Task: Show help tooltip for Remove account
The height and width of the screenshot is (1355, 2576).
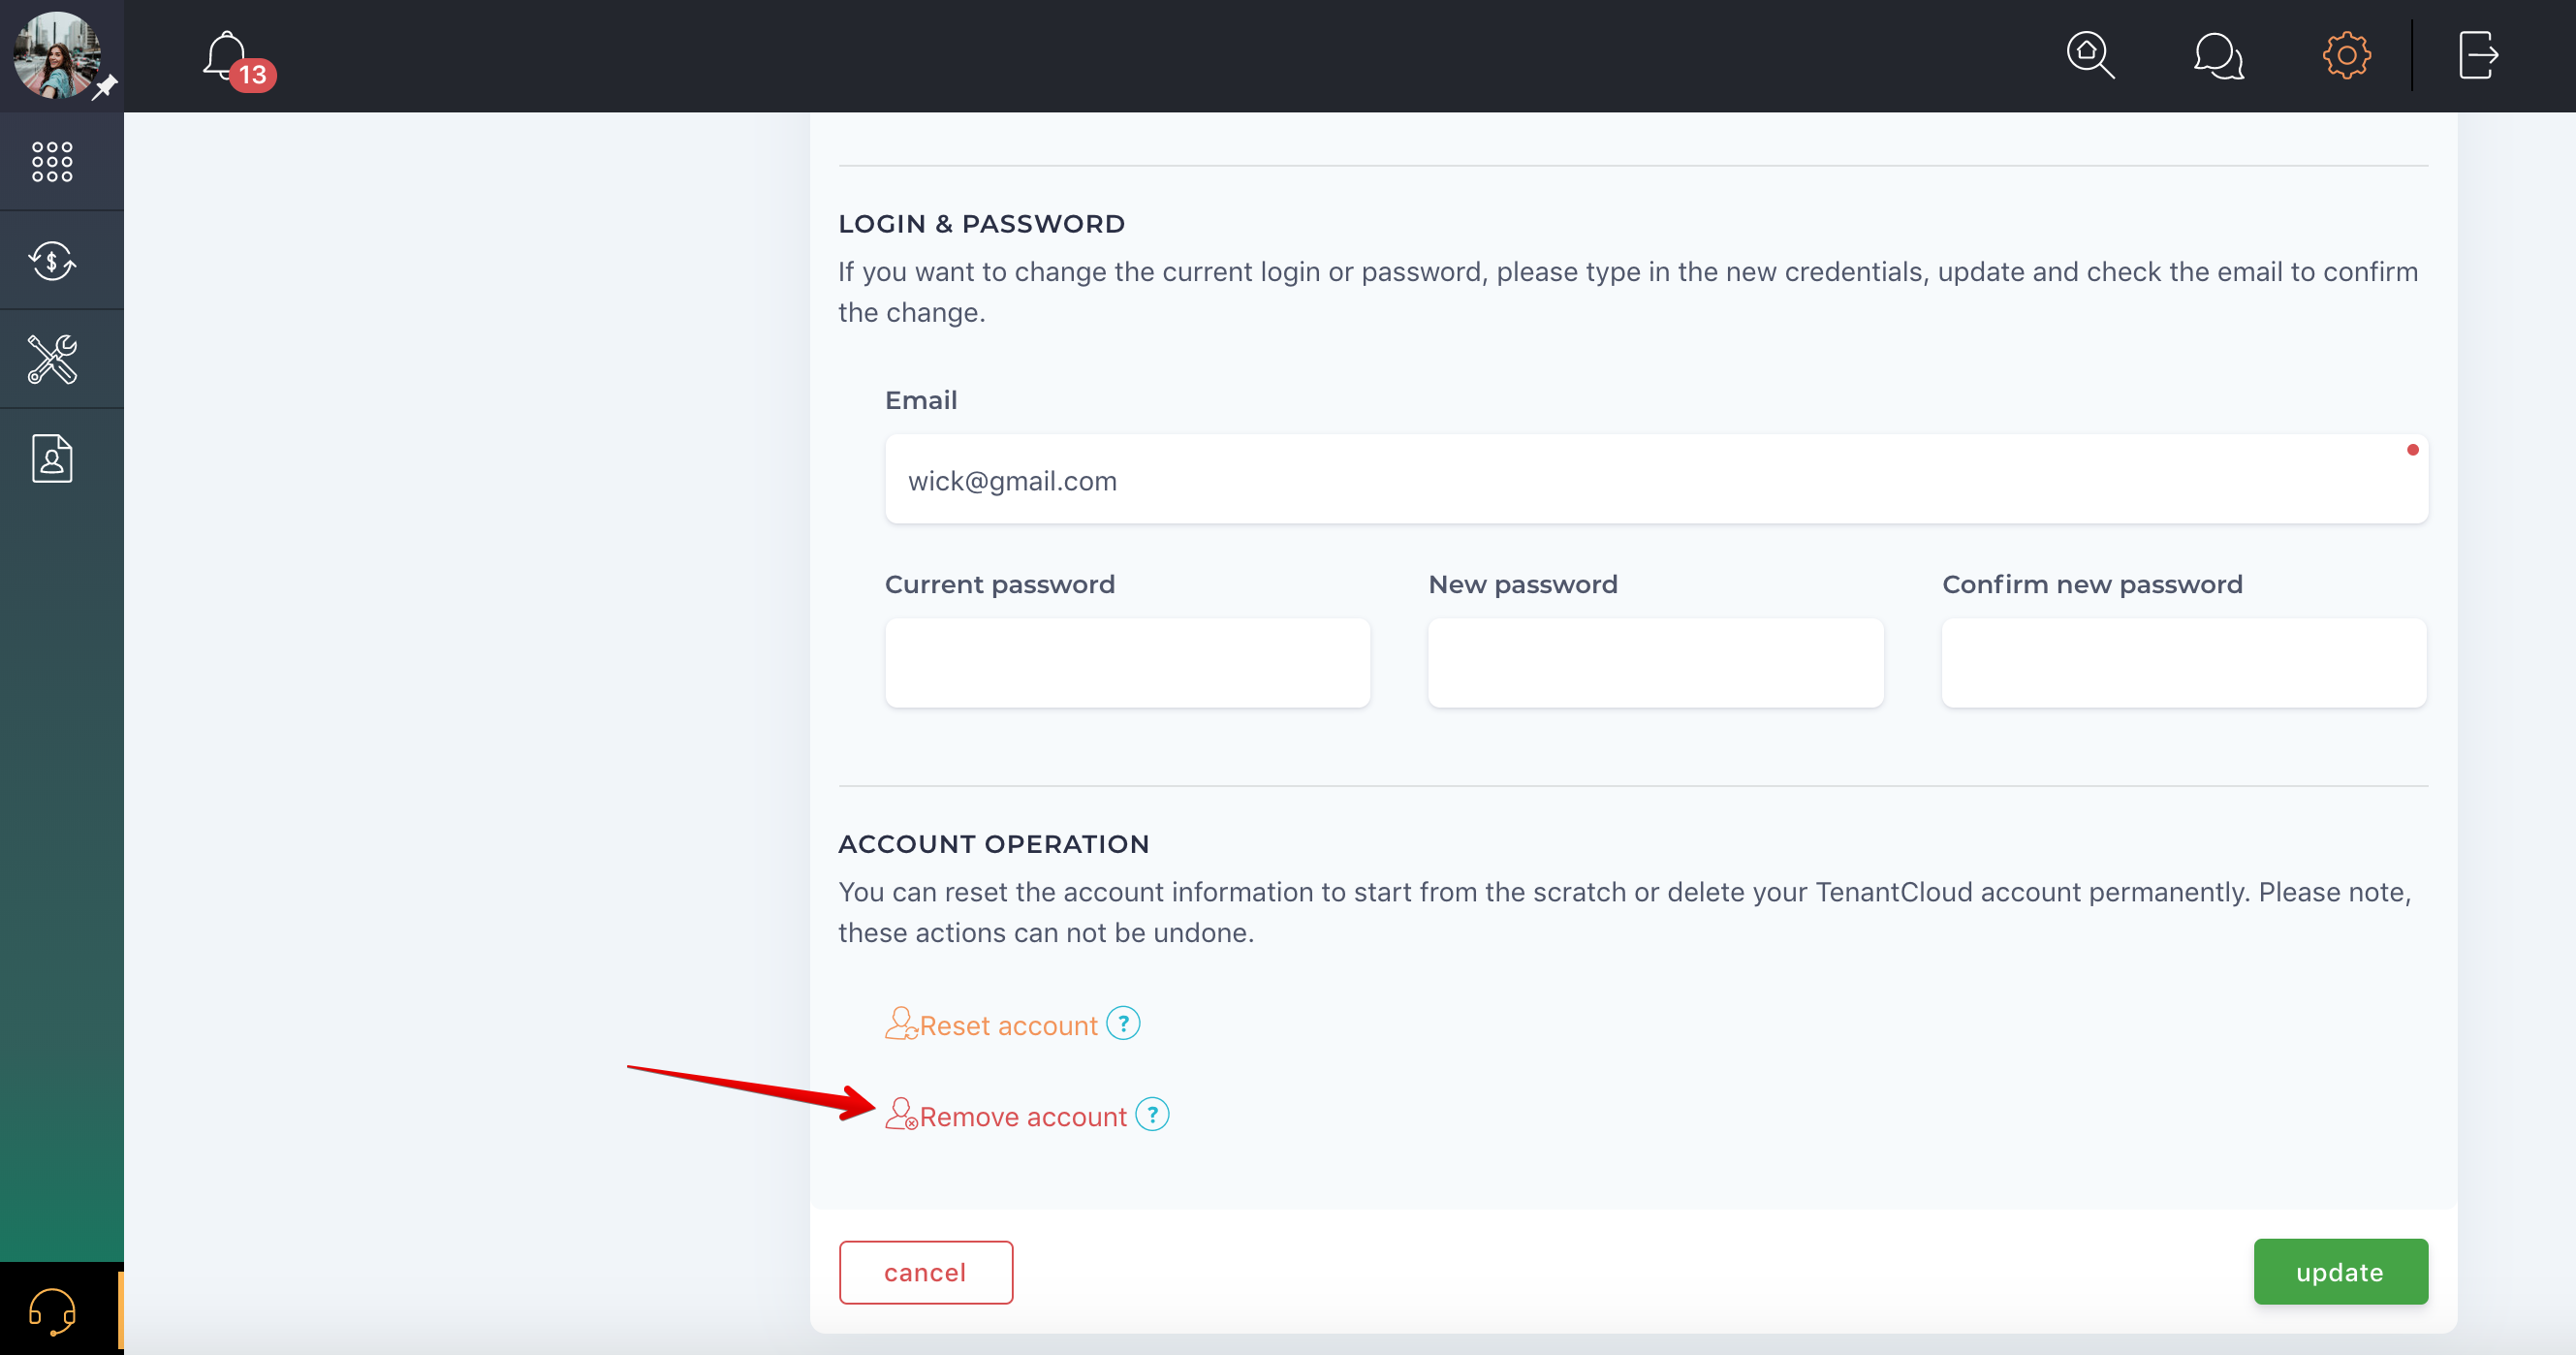Action: point(1152,1114)
